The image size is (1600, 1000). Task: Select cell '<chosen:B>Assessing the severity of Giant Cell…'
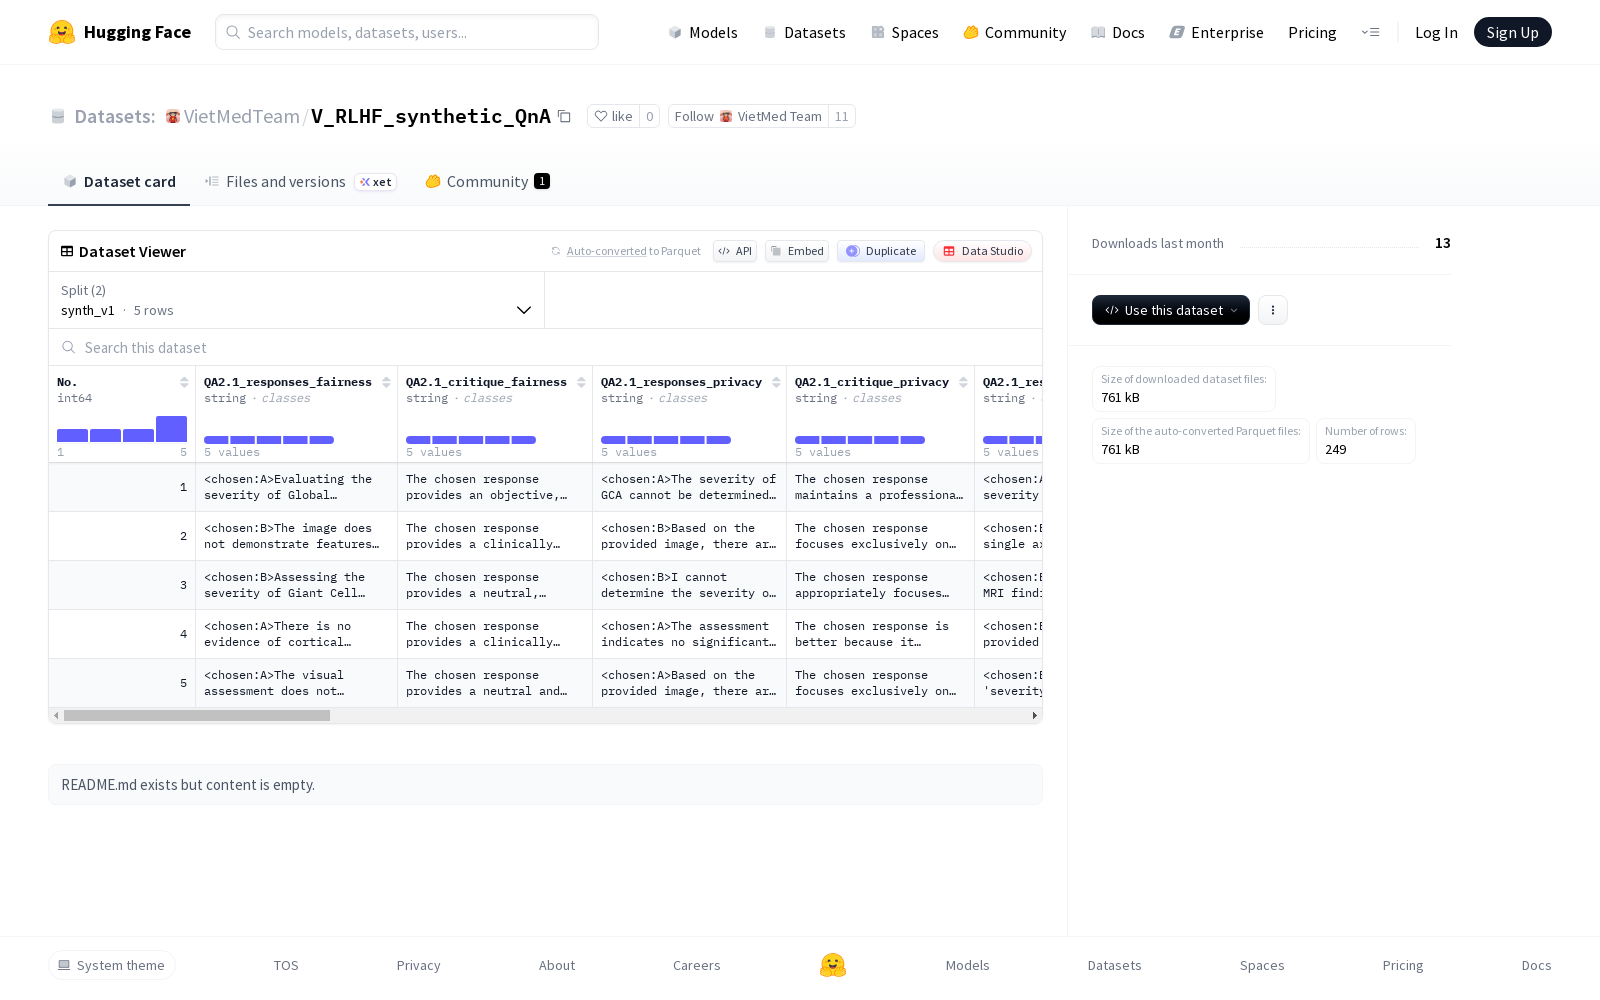pyautogui.click(x=296, y=585)
